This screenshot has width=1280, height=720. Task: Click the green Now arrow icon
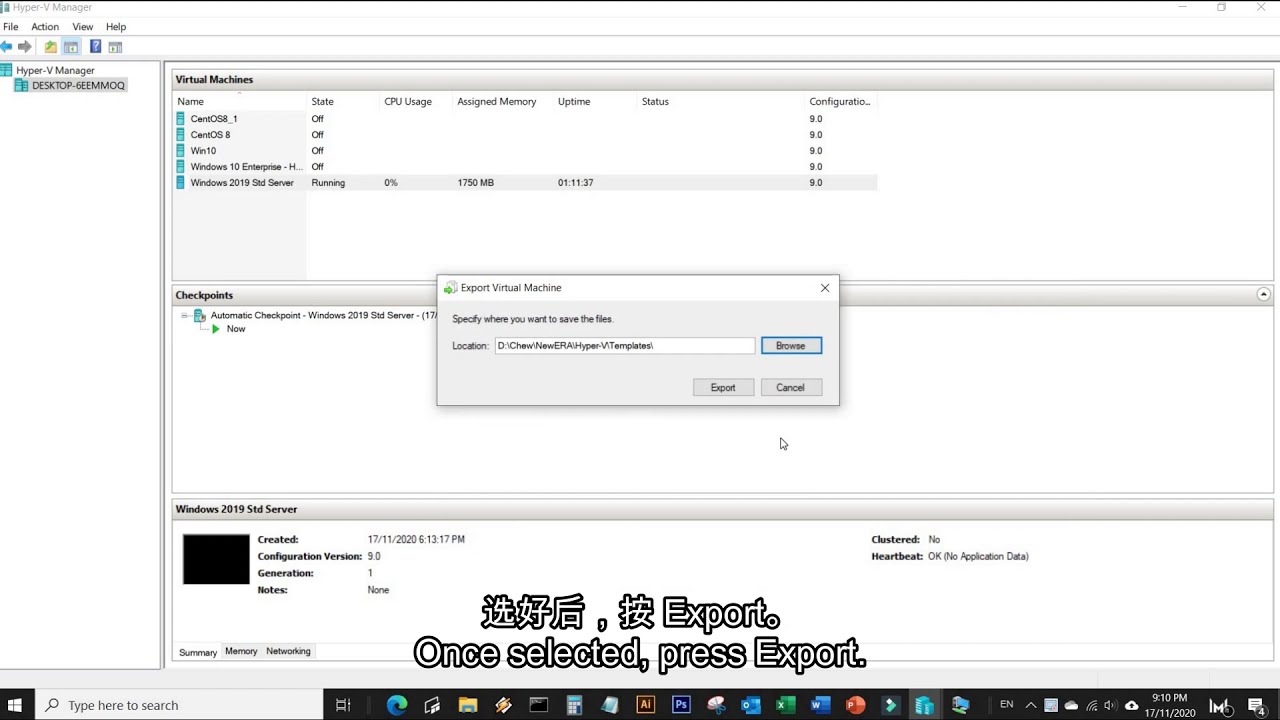point(215,329)
